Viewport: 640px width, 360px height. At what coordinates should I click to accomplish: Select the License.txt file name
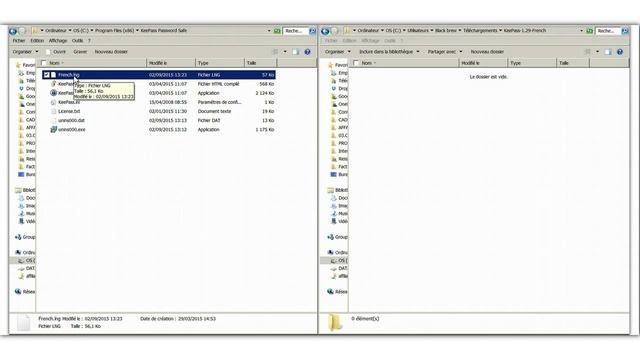pyautogui.click(x=69, y=111)
